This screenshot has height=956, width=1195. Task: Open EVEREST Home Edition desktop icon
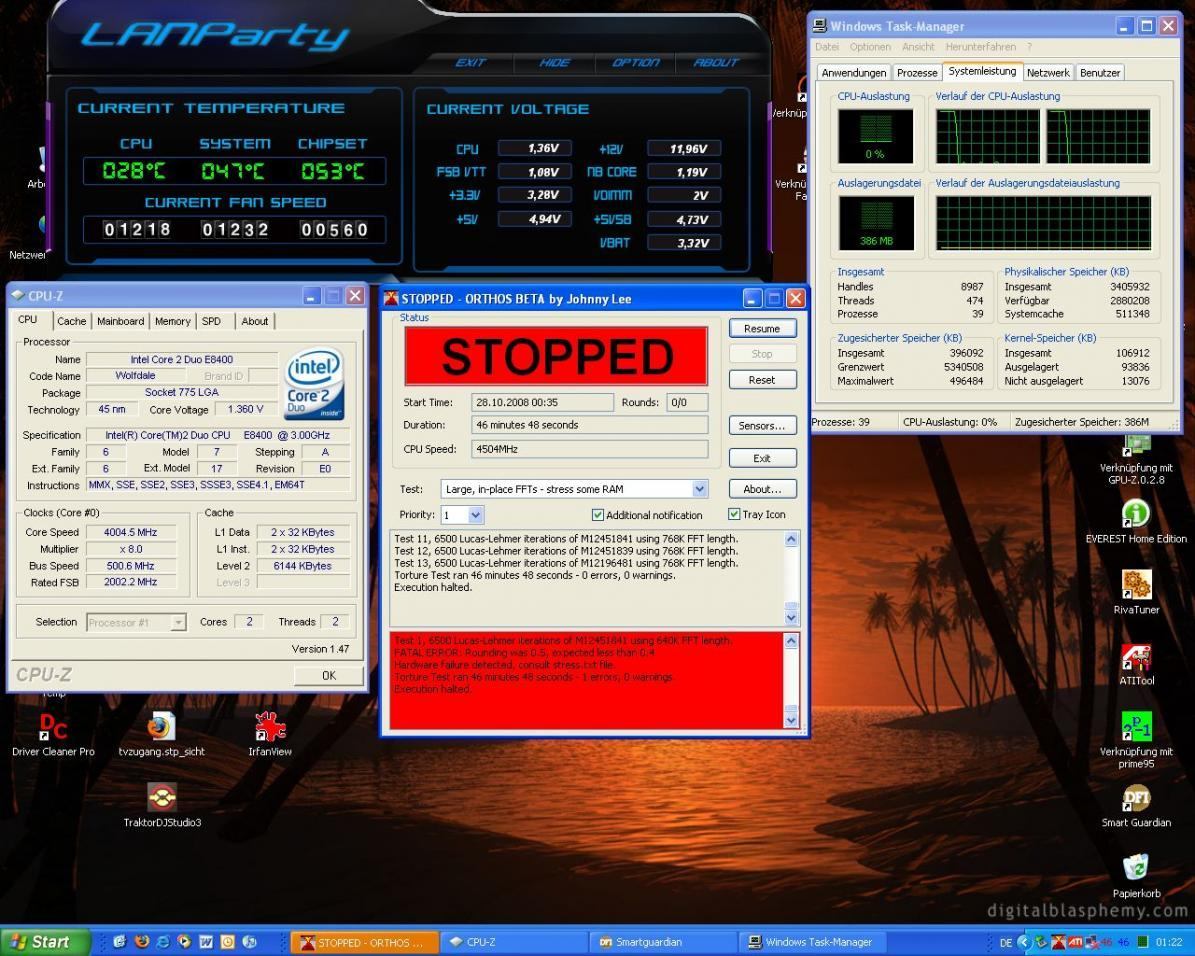click(x=1136, y=521)
